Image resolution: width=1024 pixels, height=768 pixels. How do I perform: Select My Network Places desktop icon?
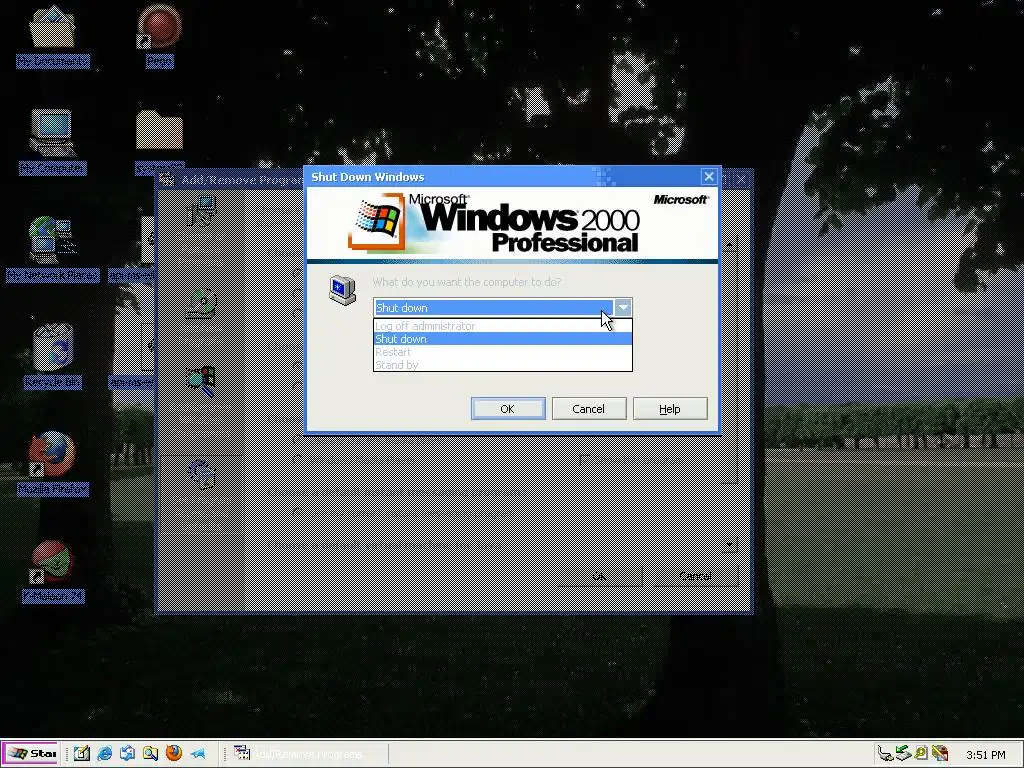click(x=52, y=249)
